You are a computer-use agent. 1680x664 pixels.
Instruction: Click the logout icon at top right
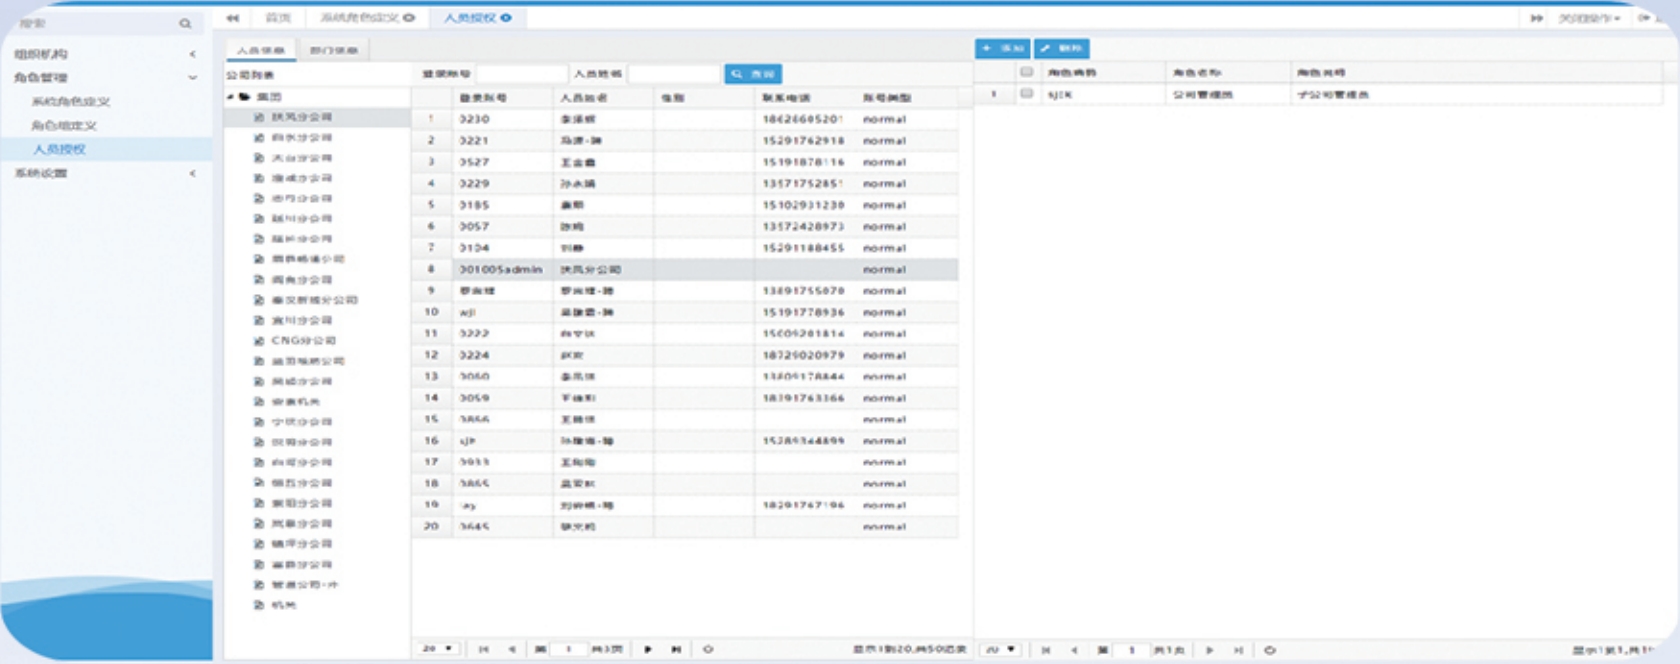coord(1643,18)
